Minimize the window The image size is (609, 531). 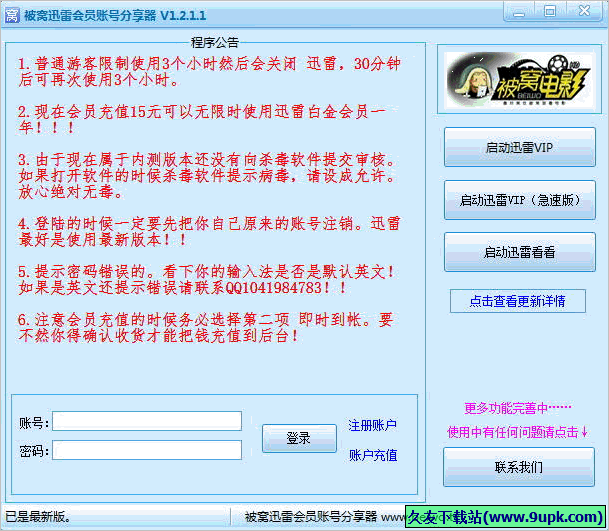tap(519, 12)
